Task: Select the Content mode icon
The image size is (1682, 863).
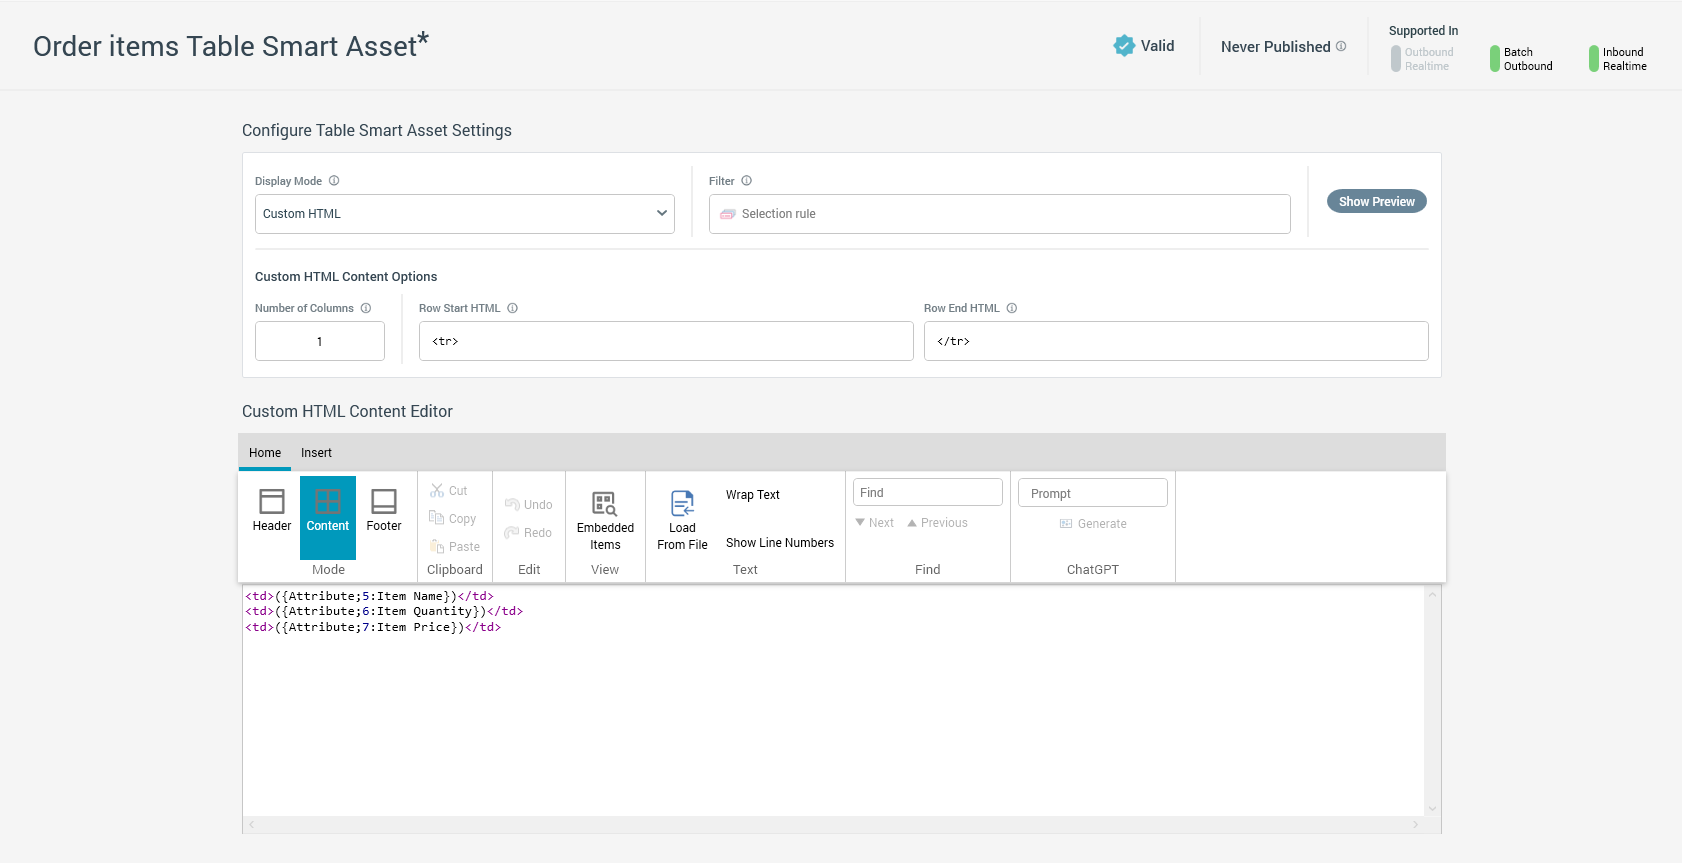Action: 328,502
